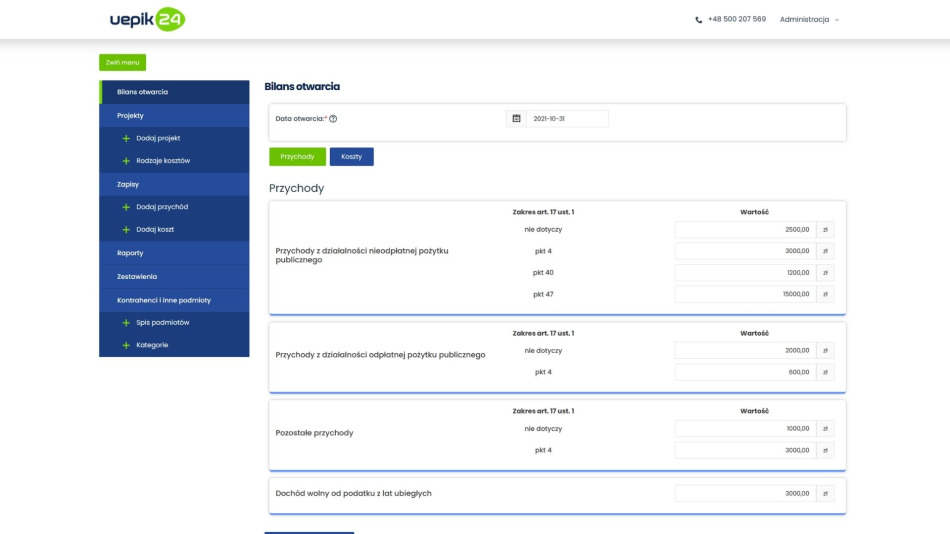
Task: Collapse sidebar with Zwiń menu button
Action: pos(122,62)
